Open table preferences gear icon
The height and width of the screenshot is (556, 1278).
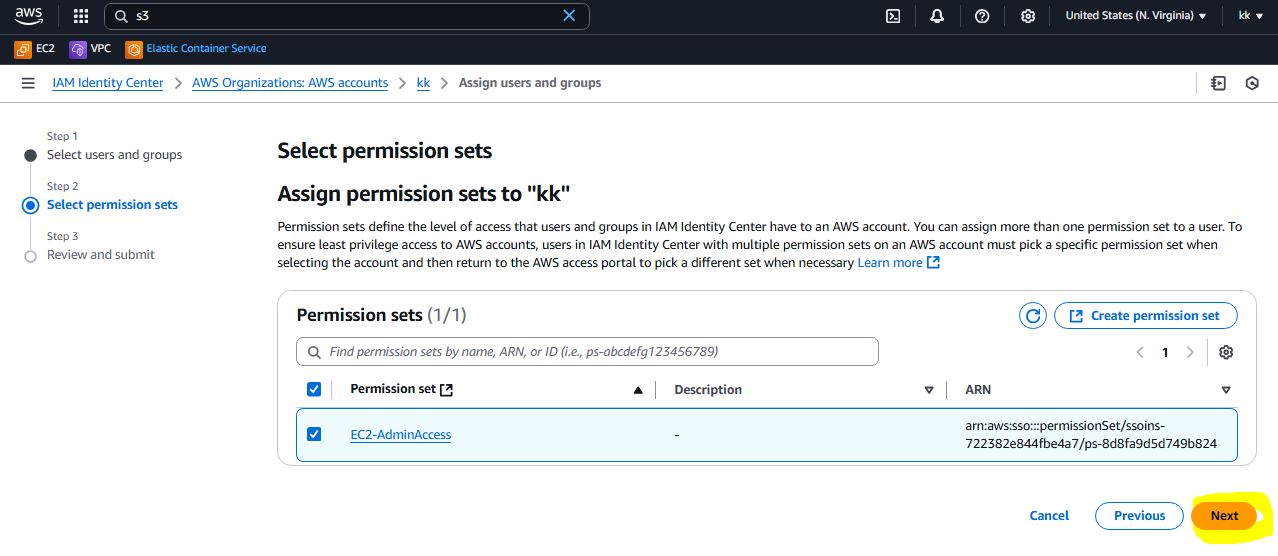coord(1226,352)
